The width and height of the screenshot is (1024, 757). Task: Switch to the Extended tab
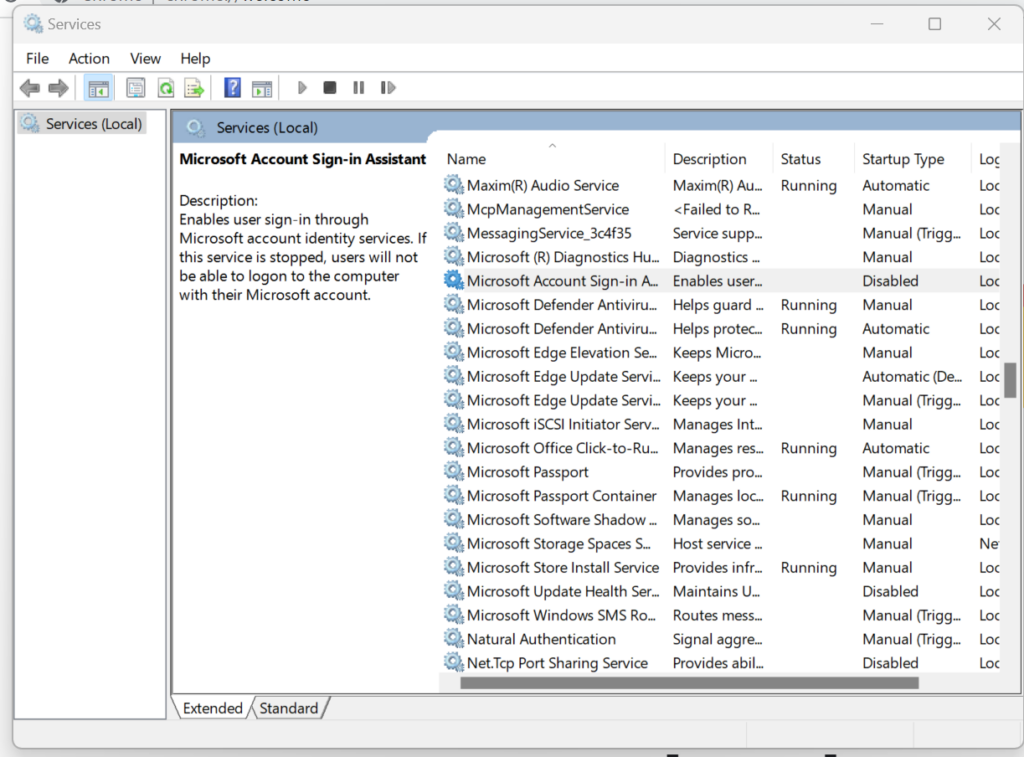point(212,708)
